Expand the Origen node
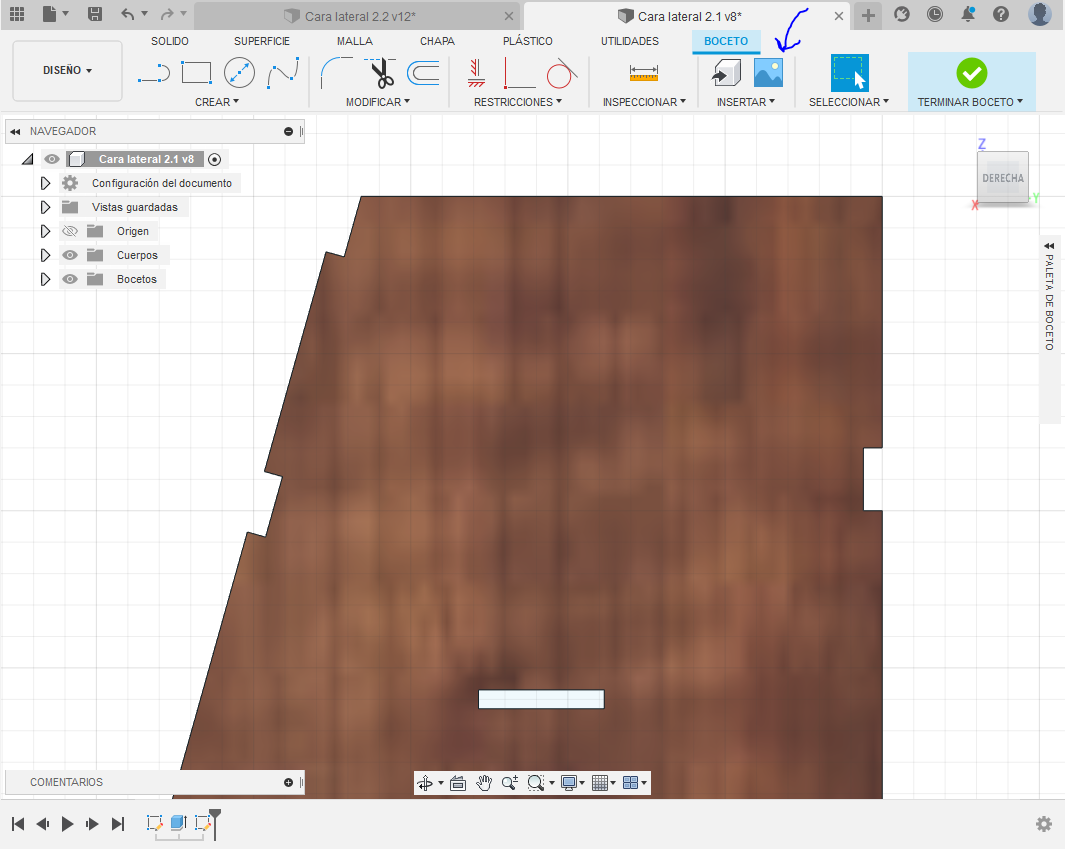The height and width of the screenshot is (849, 1065). pos(45,232)
